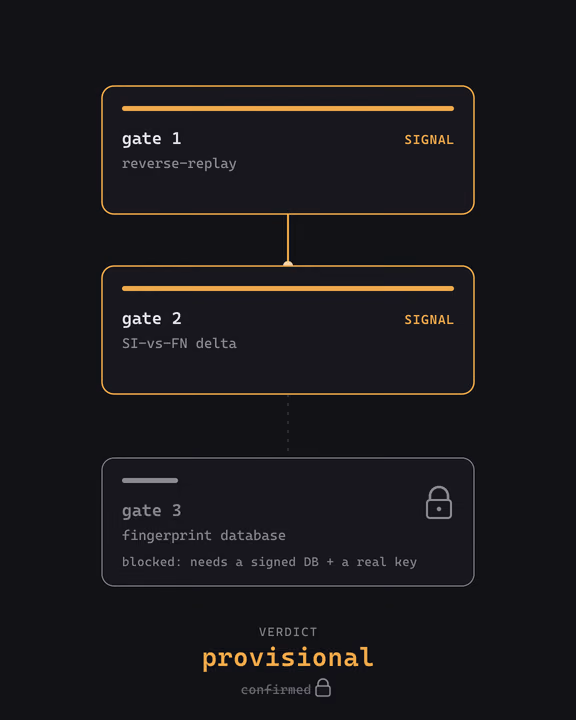Click the reverse-replay subtitle
Image resolution: width=576 pixels, height=720 pixels.
(179, 163)
